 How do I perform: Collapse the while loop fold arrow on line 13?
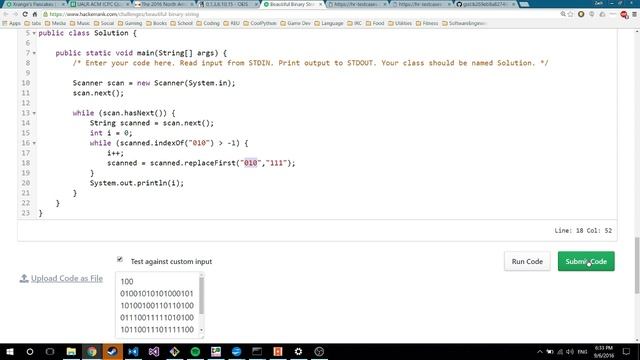(x=34, y=113)
